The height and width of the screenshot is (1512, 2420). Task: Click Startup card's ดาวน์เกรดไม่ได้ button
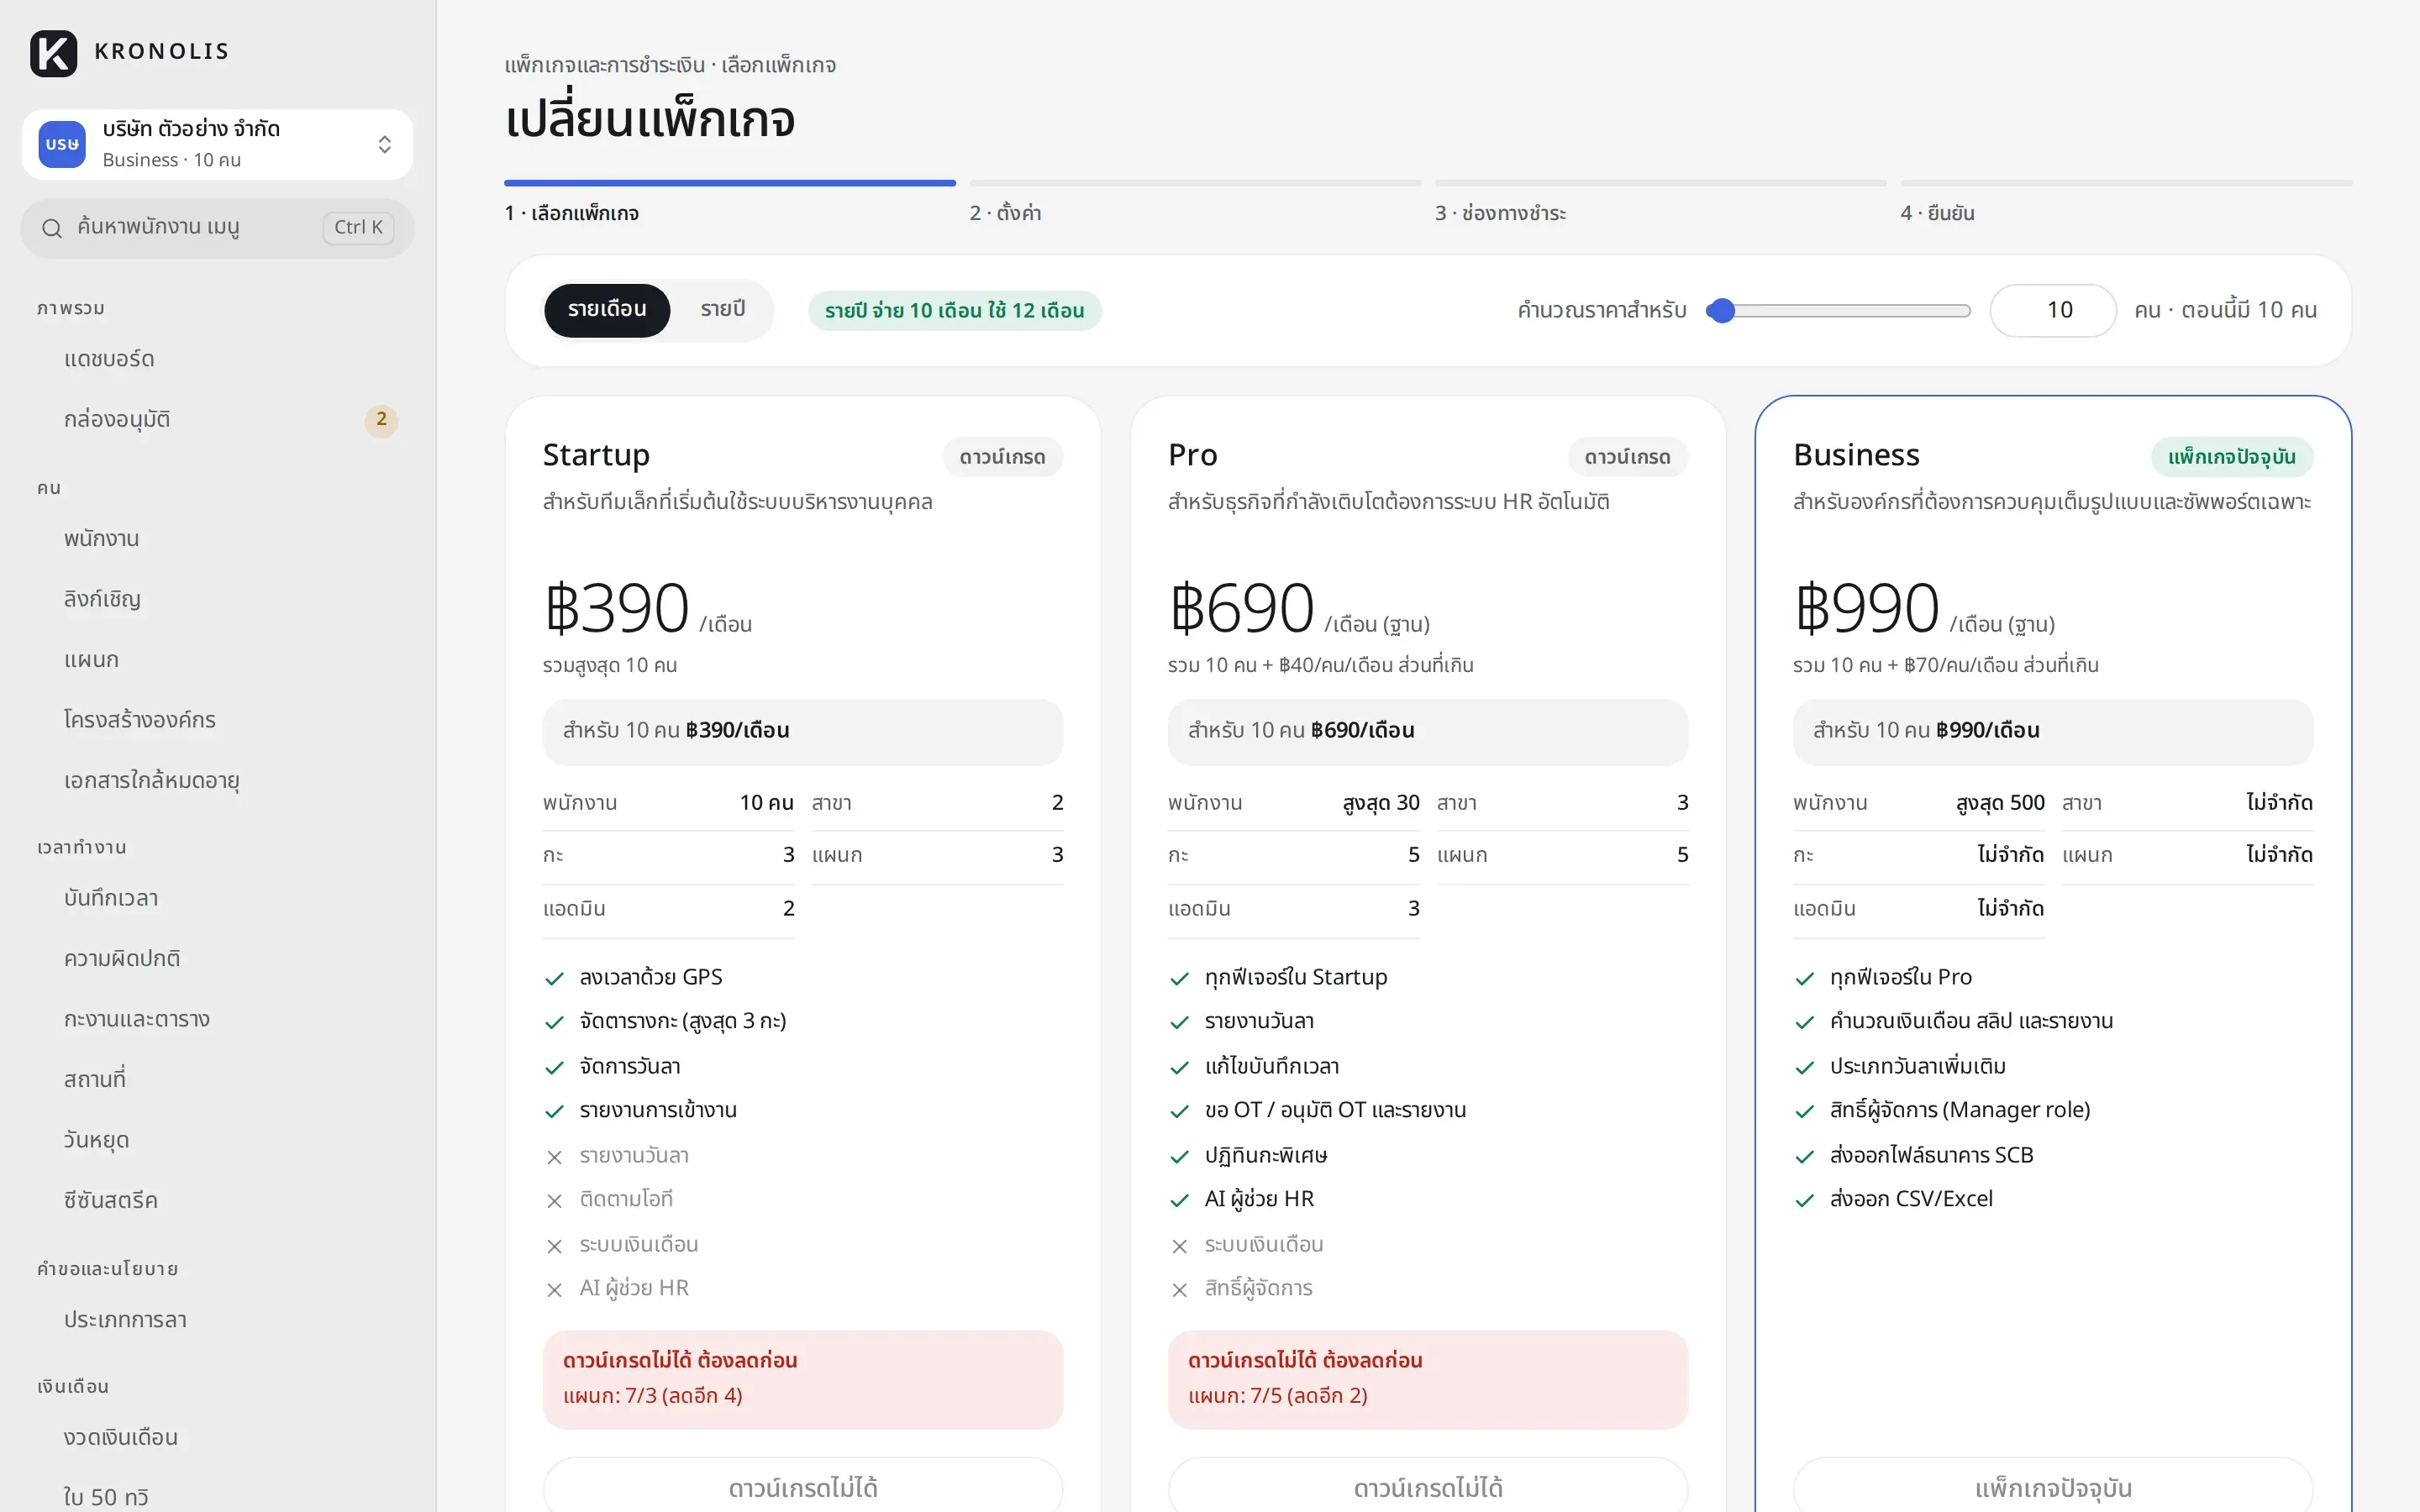803,1486
